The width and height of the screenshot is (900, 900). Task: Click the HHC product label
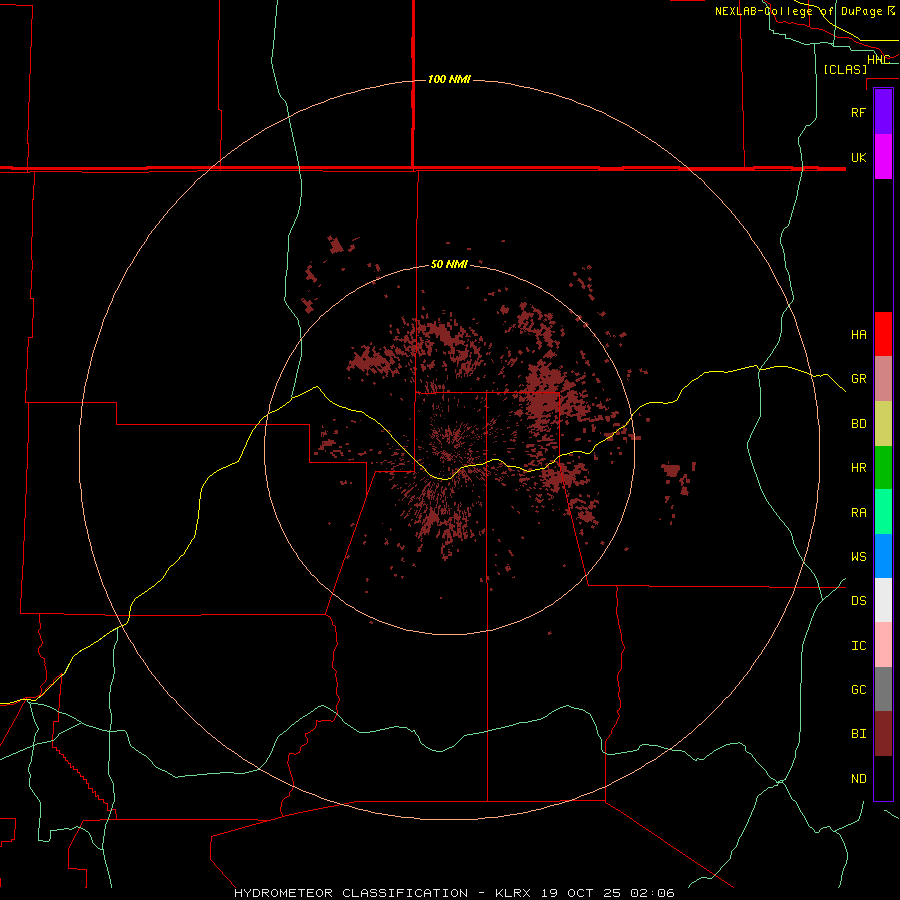tap(878, 59)
